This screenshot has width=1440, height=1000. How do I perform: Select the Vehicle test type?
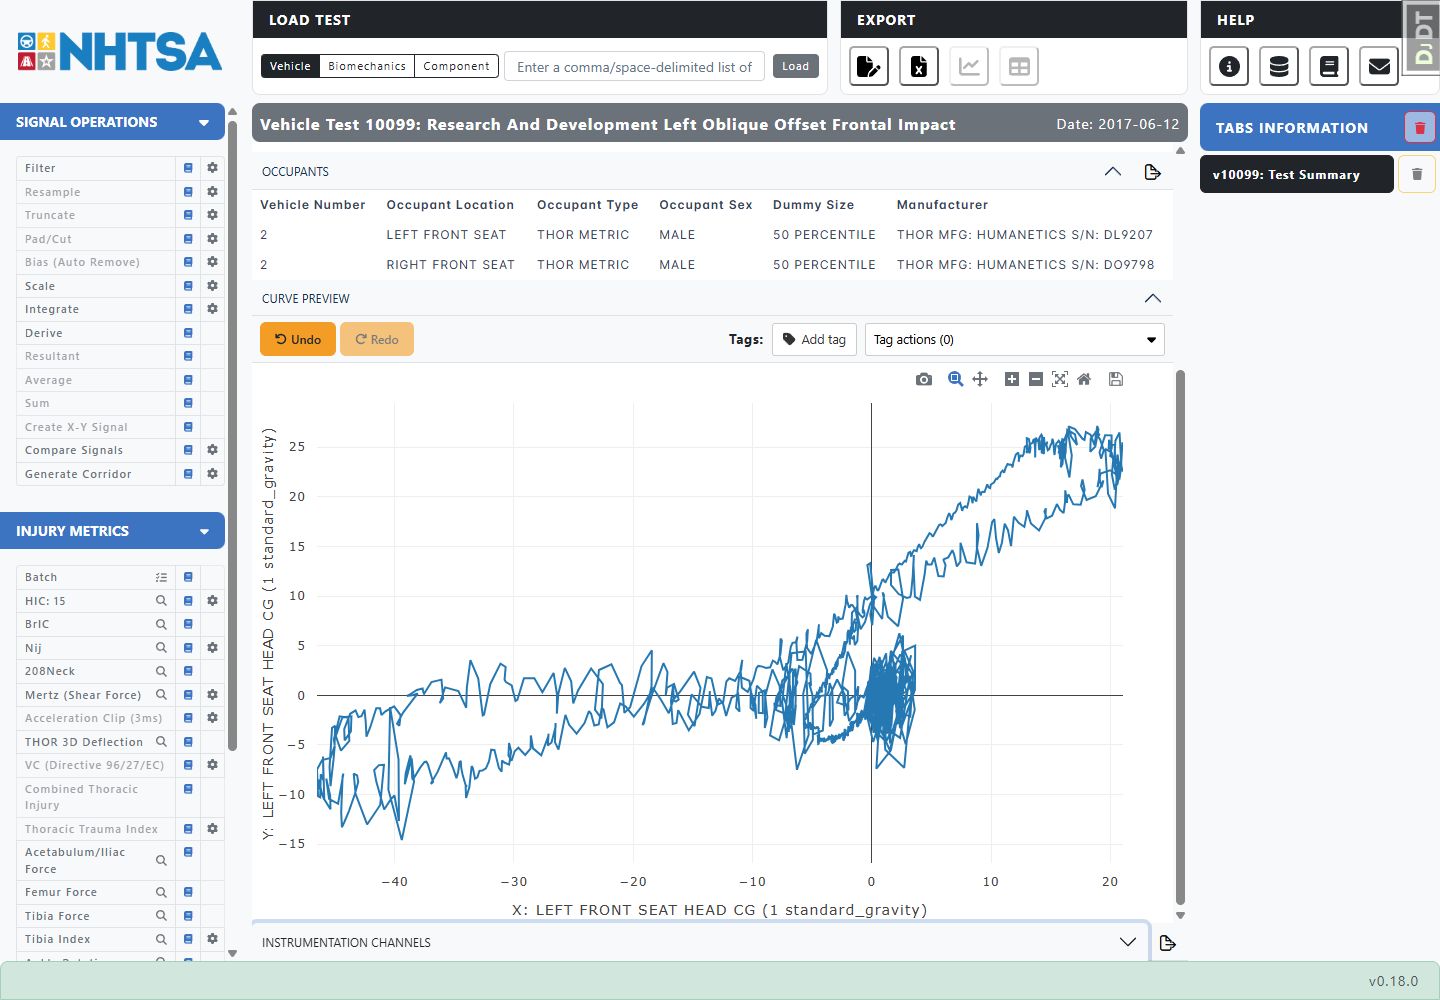pos(290,66)
